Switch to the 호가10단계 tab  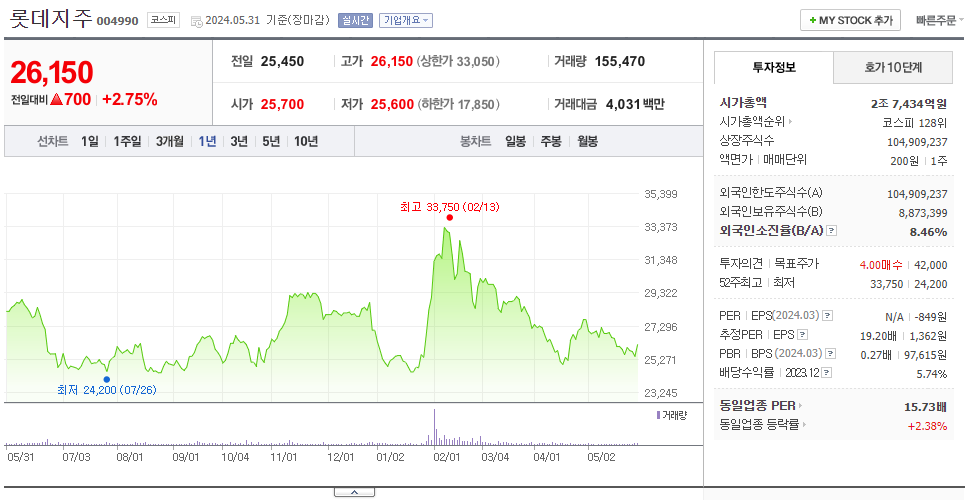tap(893, 67)
